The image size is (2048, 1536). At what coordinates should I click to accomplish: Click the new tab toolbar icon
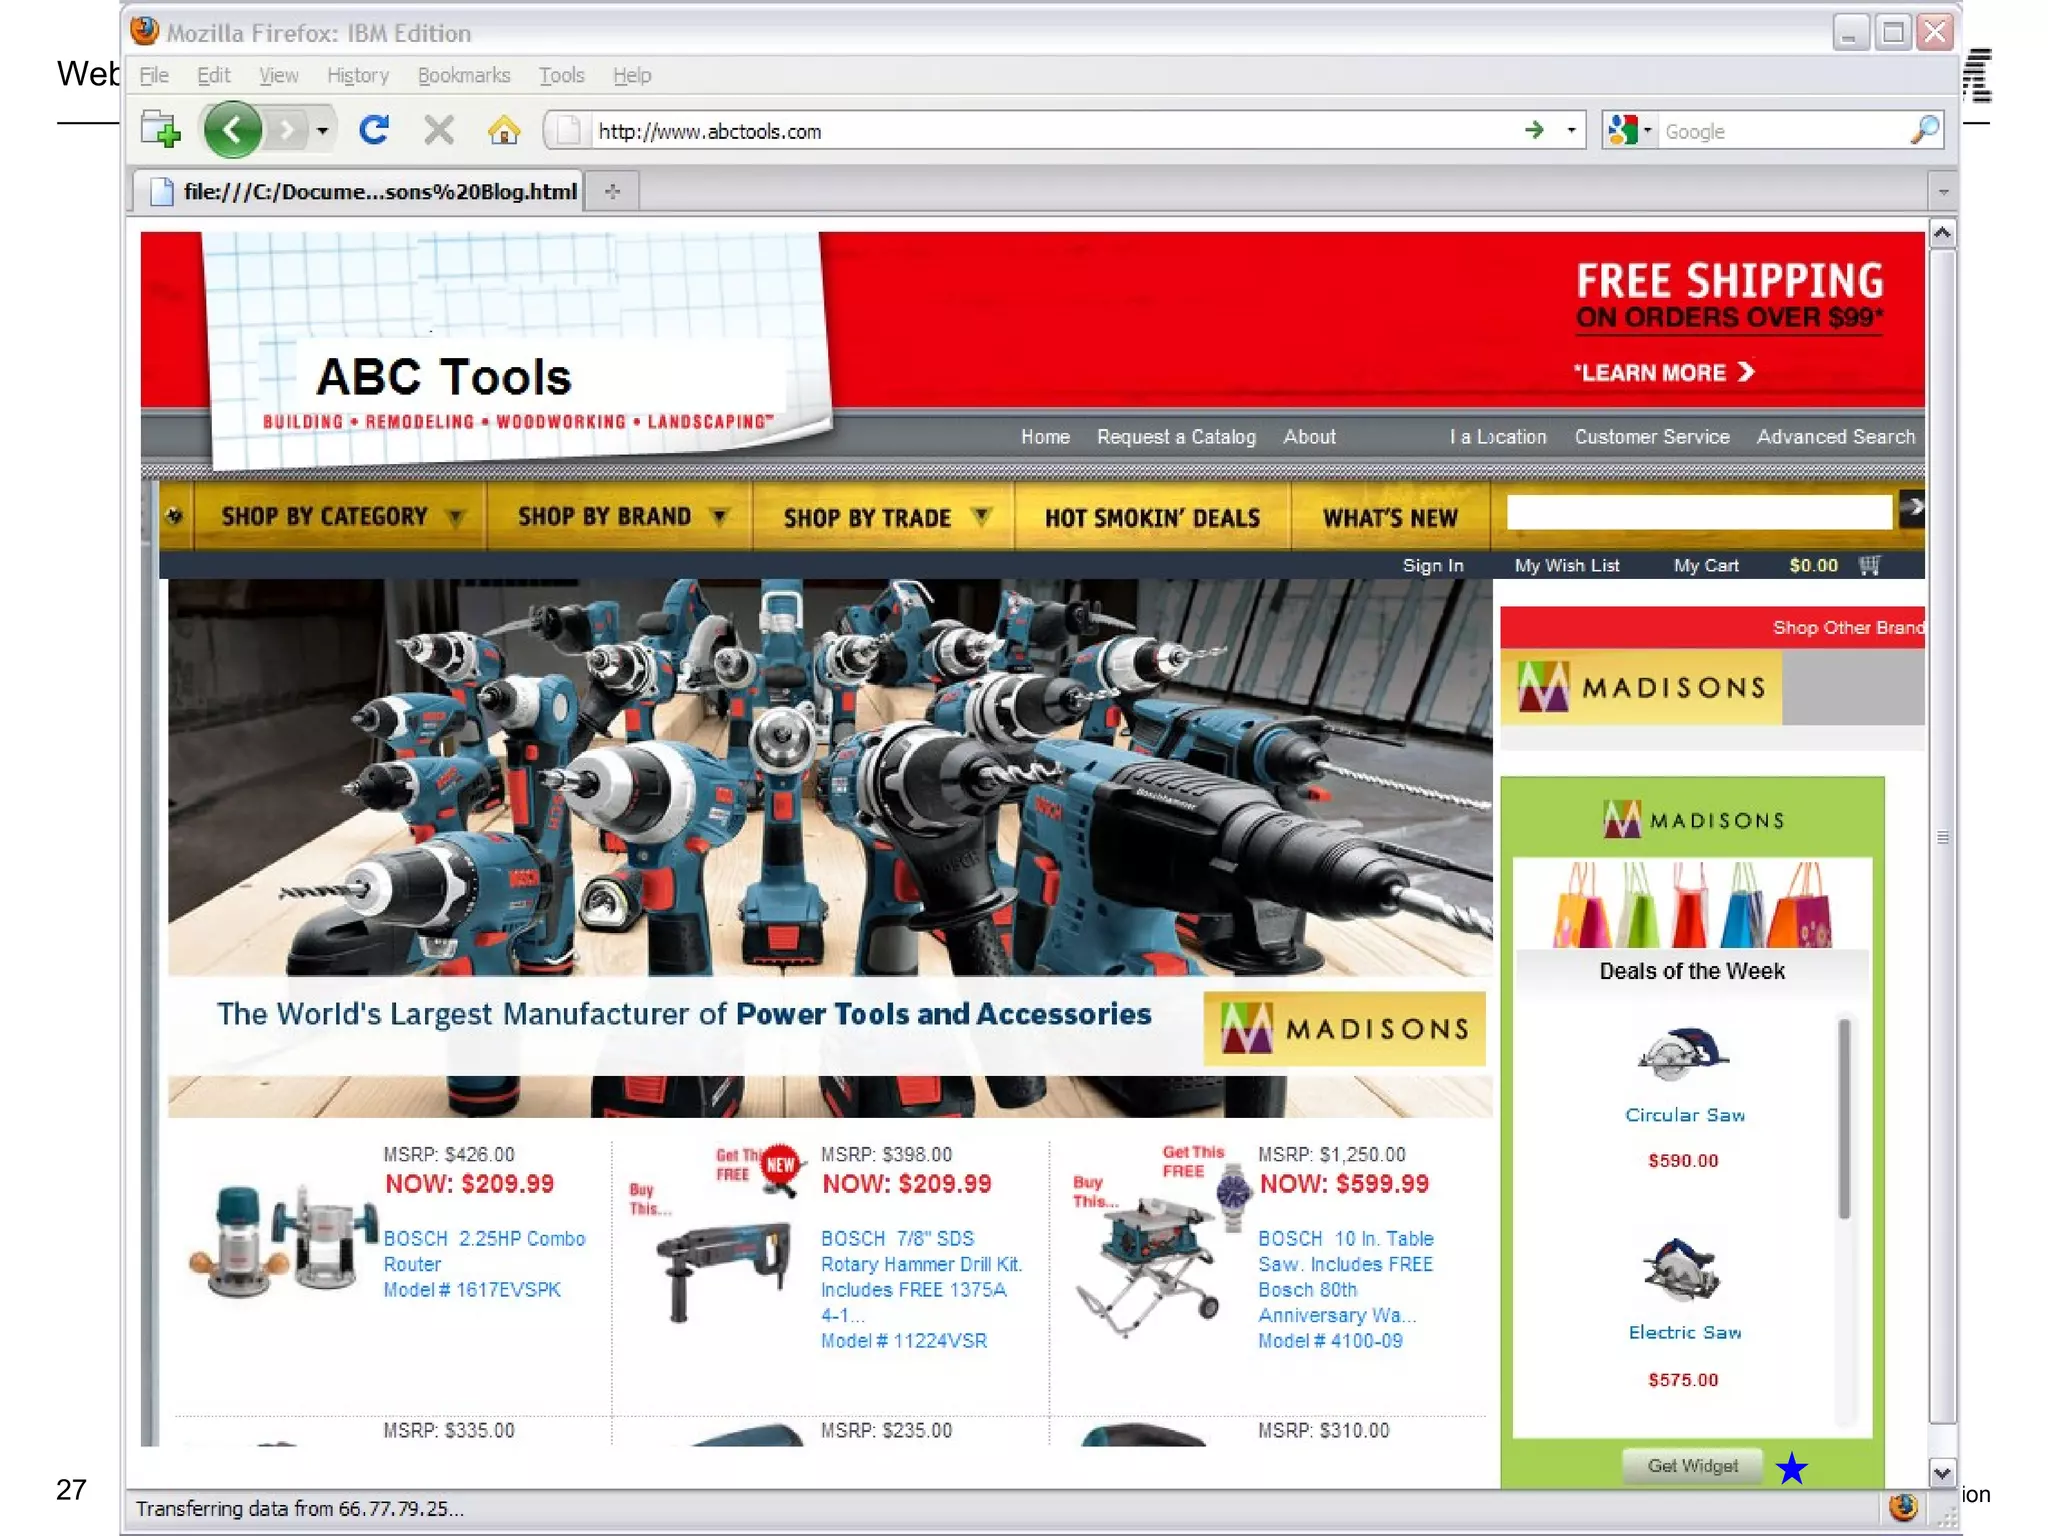click(160, 130)
